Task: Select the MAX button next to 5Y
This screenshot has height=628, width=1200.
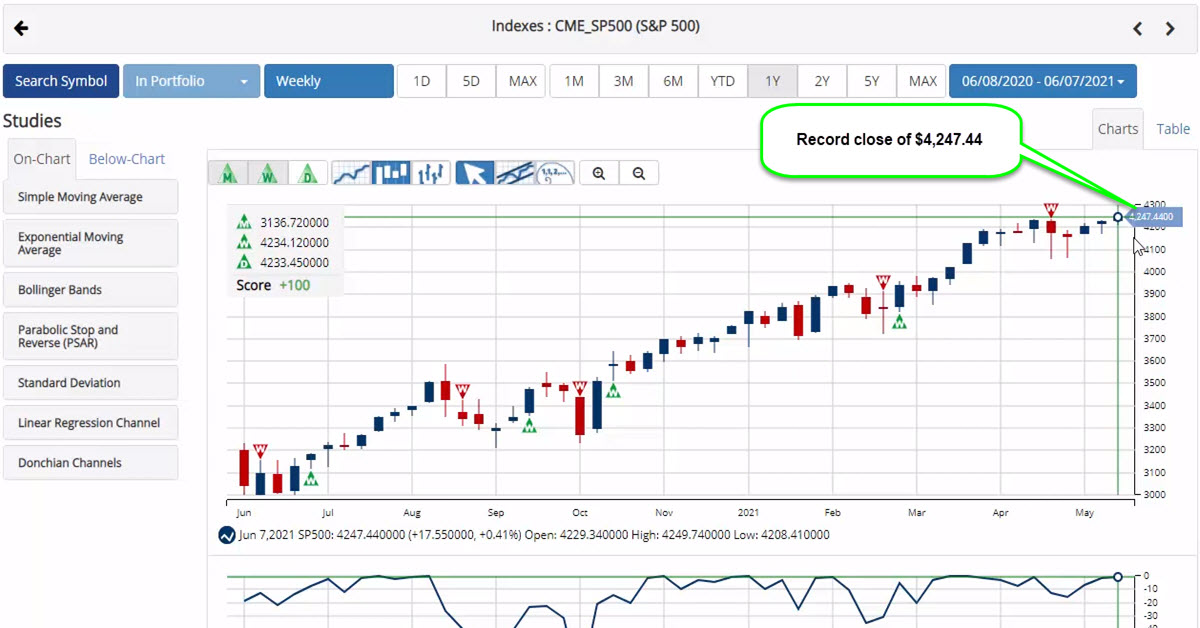Action: [x=922, y=81]
